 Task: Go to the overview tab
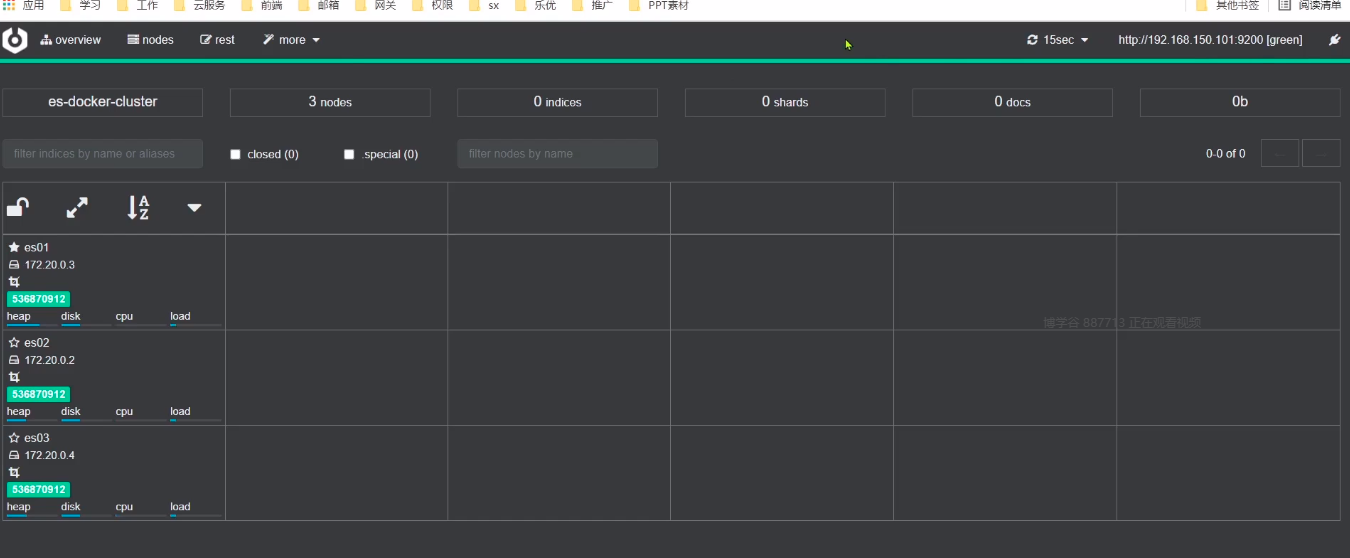[x=71, y=40]
